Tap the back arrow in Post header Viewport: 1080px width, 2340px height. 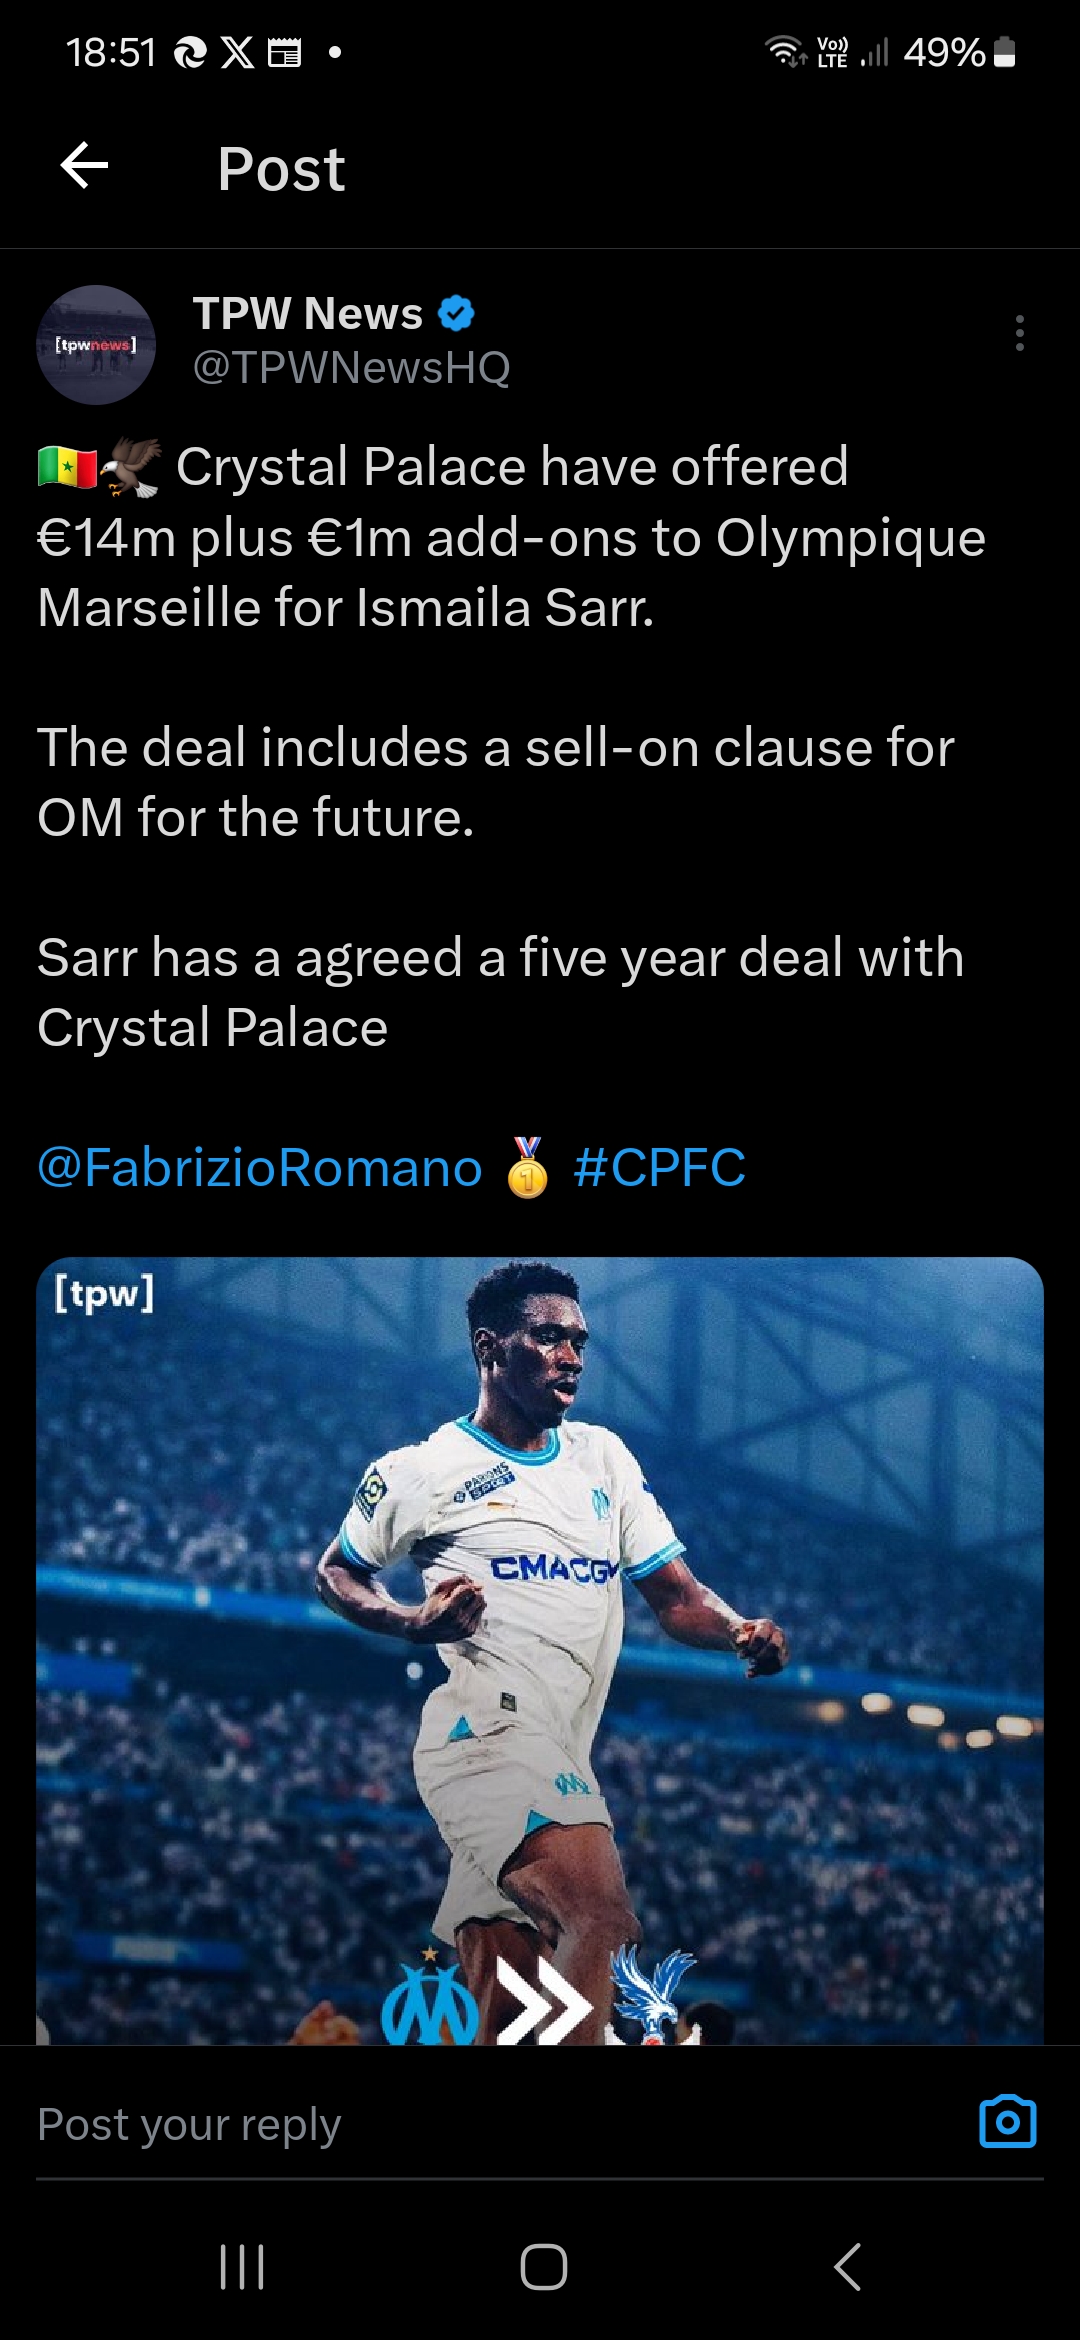84,166
